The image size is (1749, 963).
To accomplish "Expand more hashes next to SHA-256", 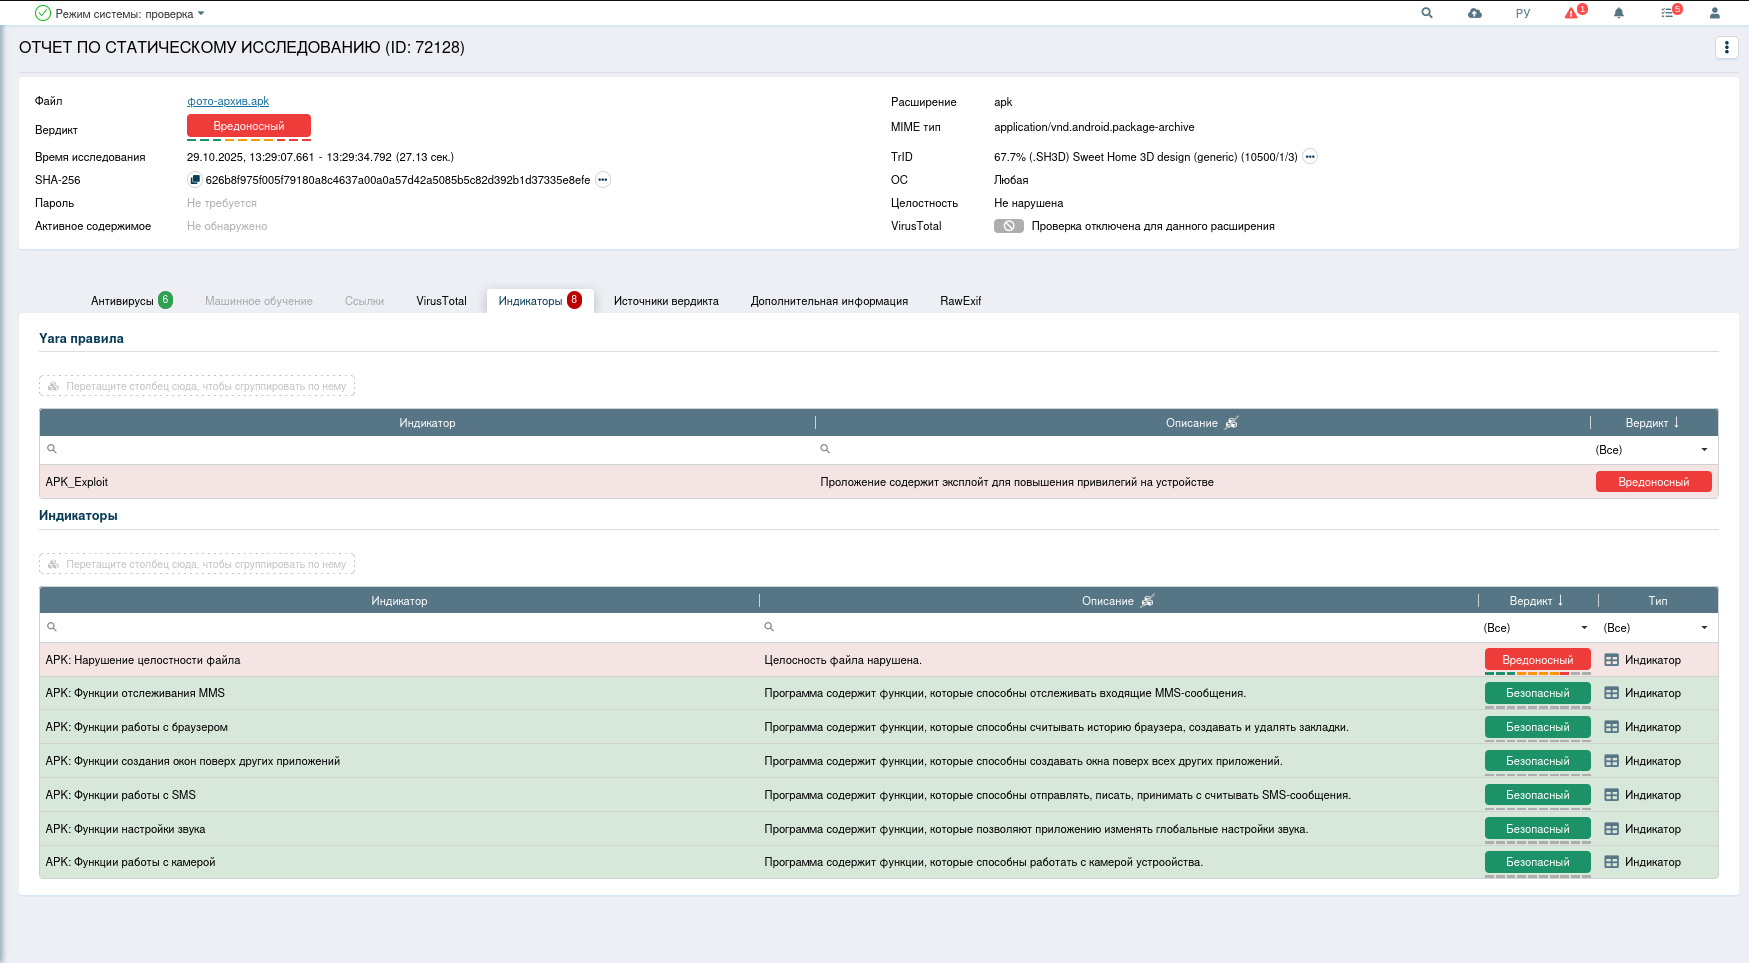I will [603, 180].
